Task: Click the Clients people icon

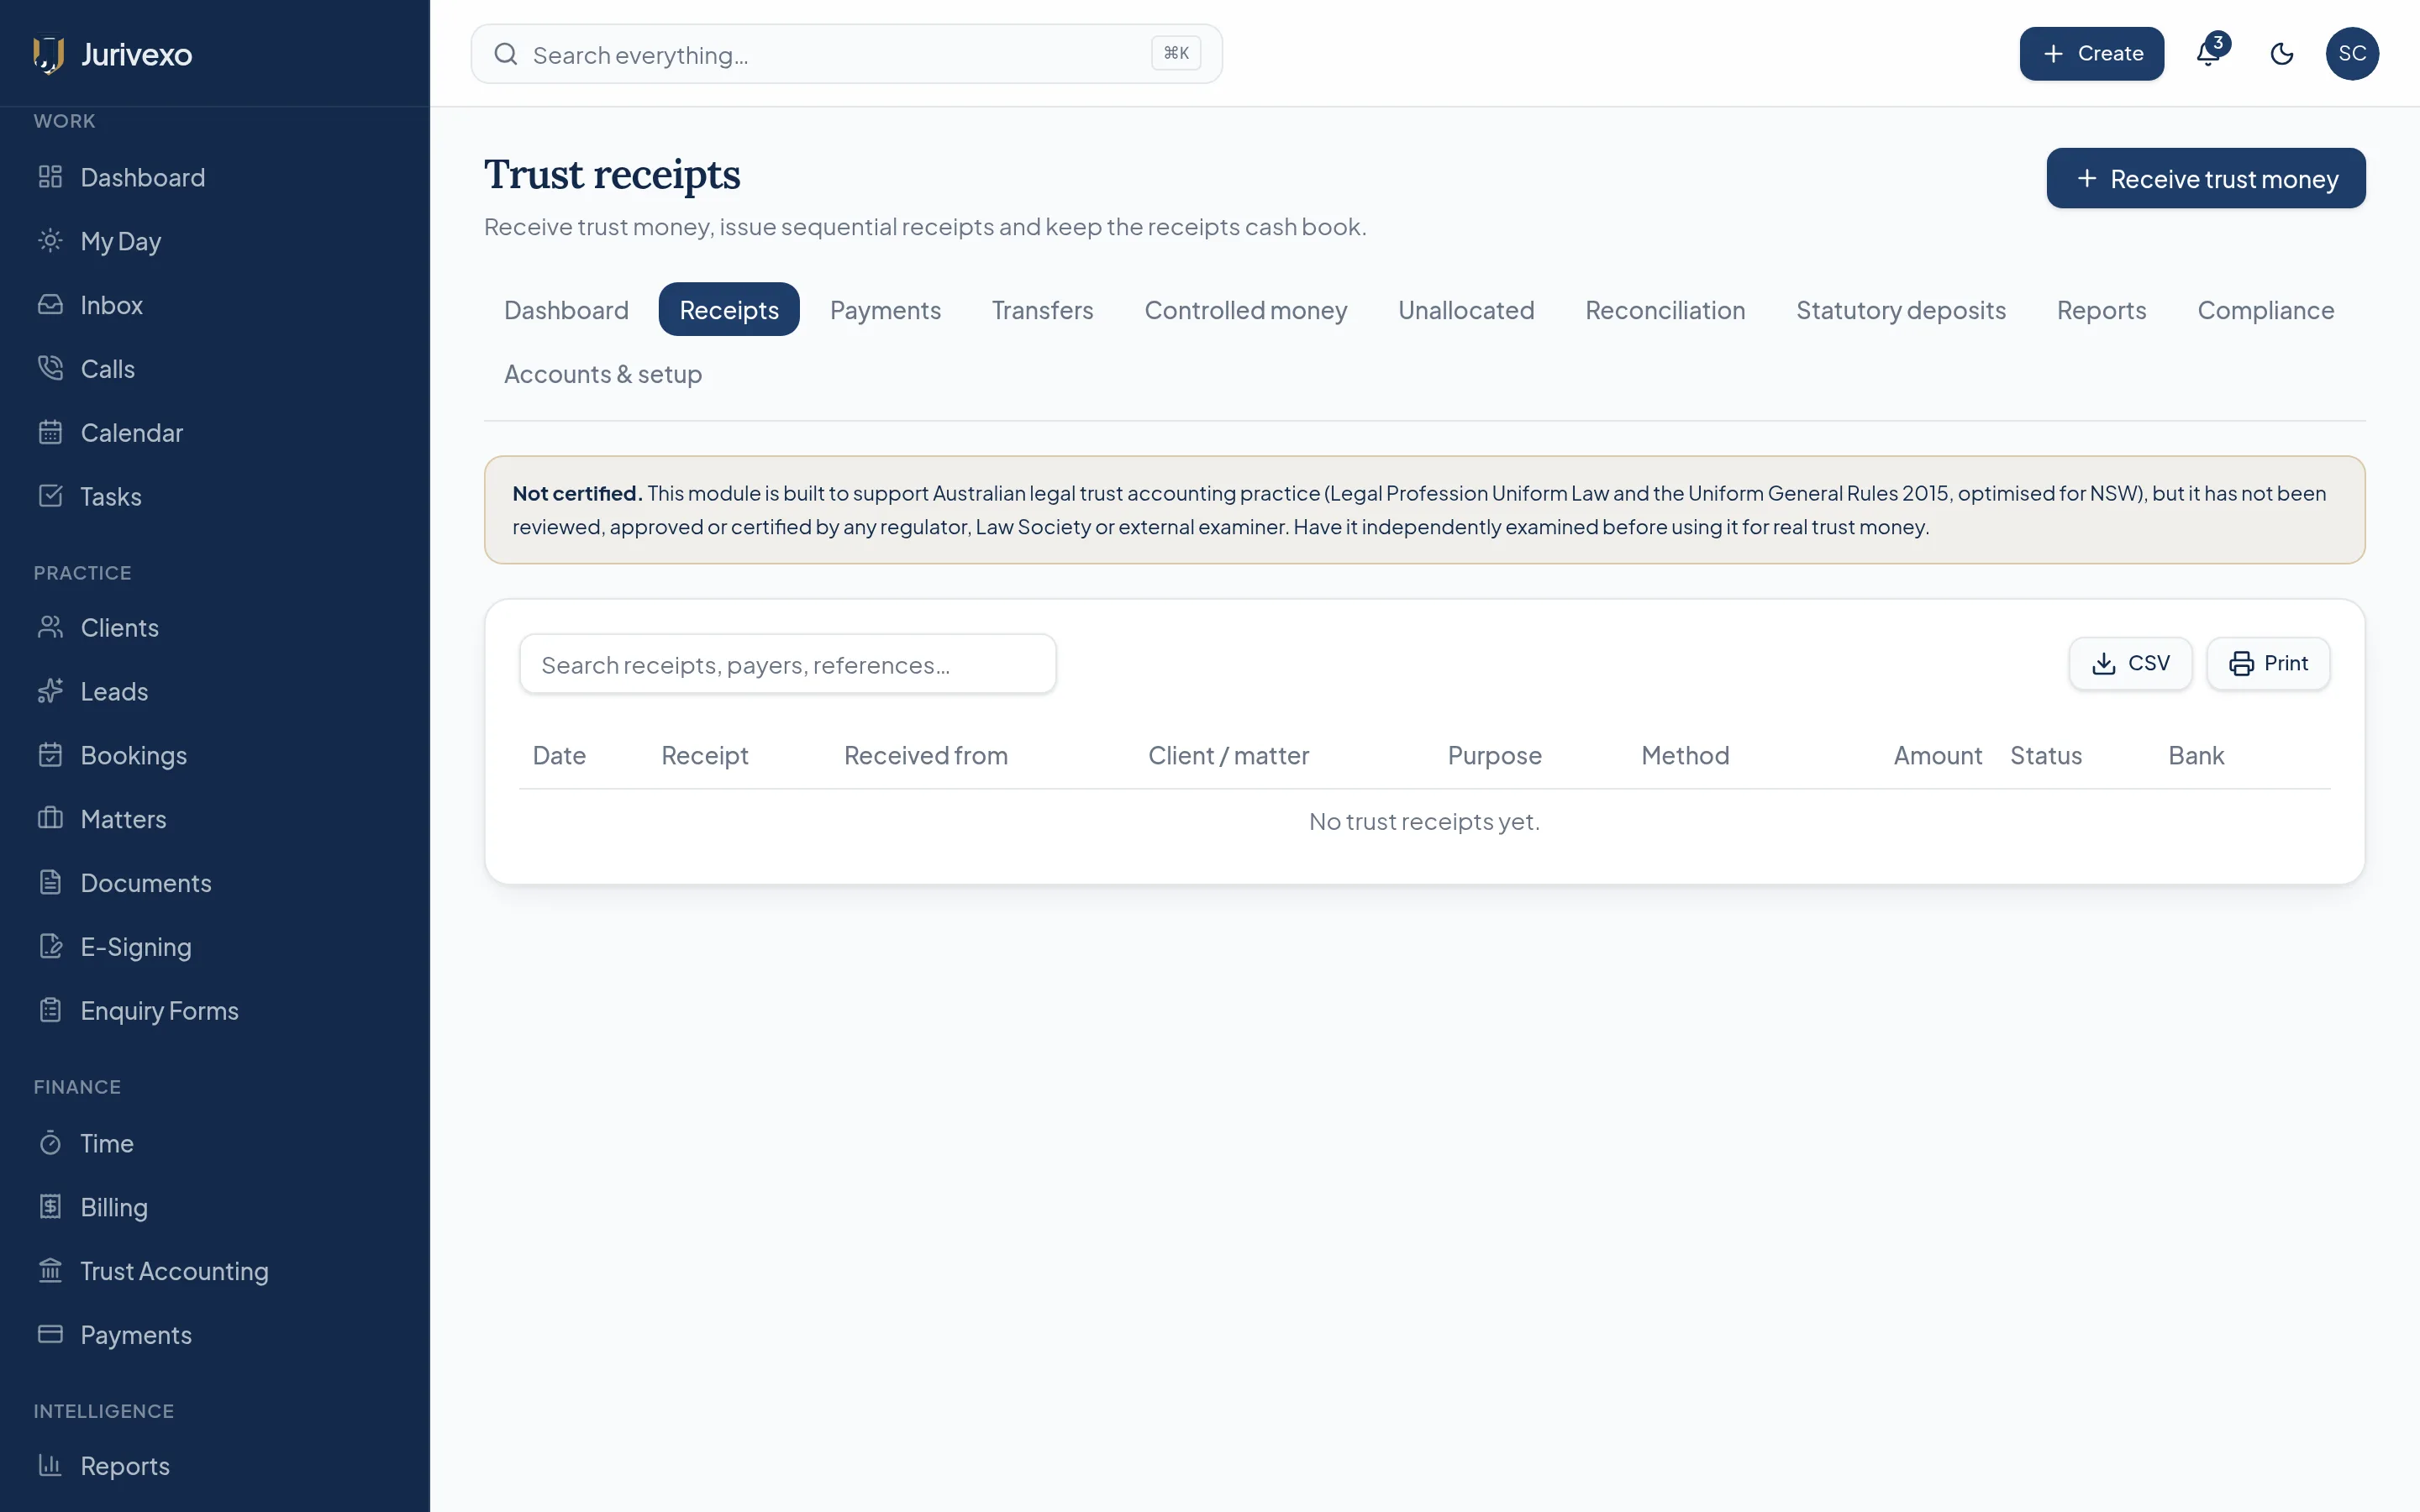Action: [50, 627]
